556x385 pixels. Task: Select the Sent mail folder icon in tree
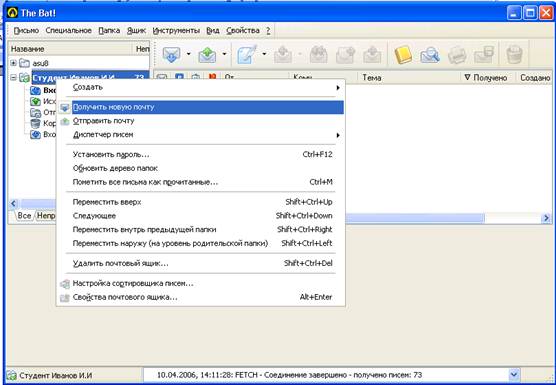pos(35,113)
